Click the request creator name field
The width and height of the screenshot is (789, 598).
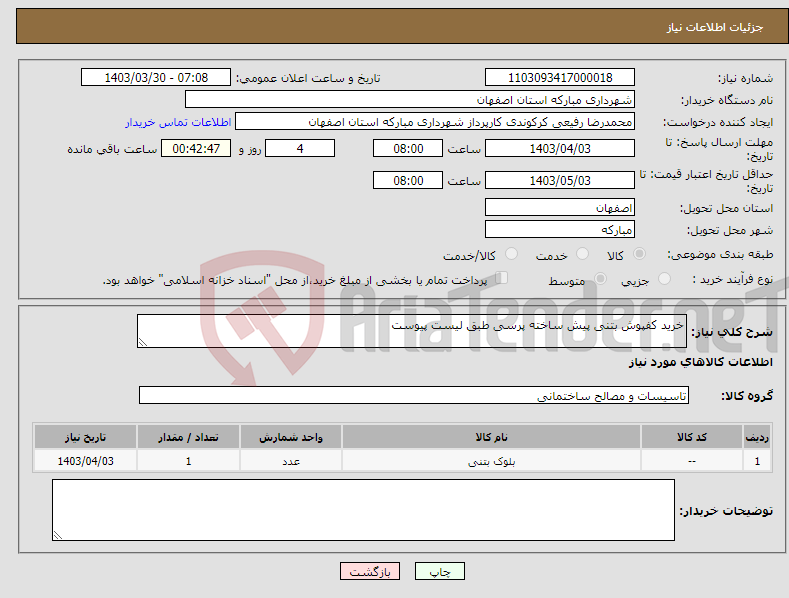(435, 121)
